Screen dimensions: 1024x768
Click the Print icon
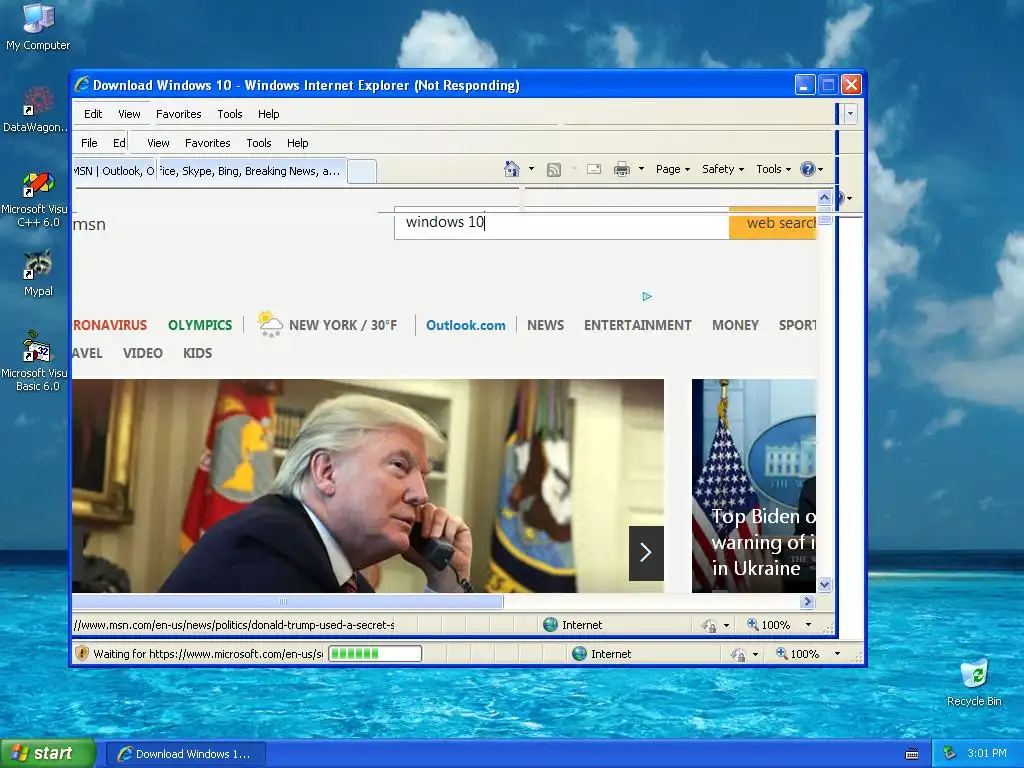[622, 169]
